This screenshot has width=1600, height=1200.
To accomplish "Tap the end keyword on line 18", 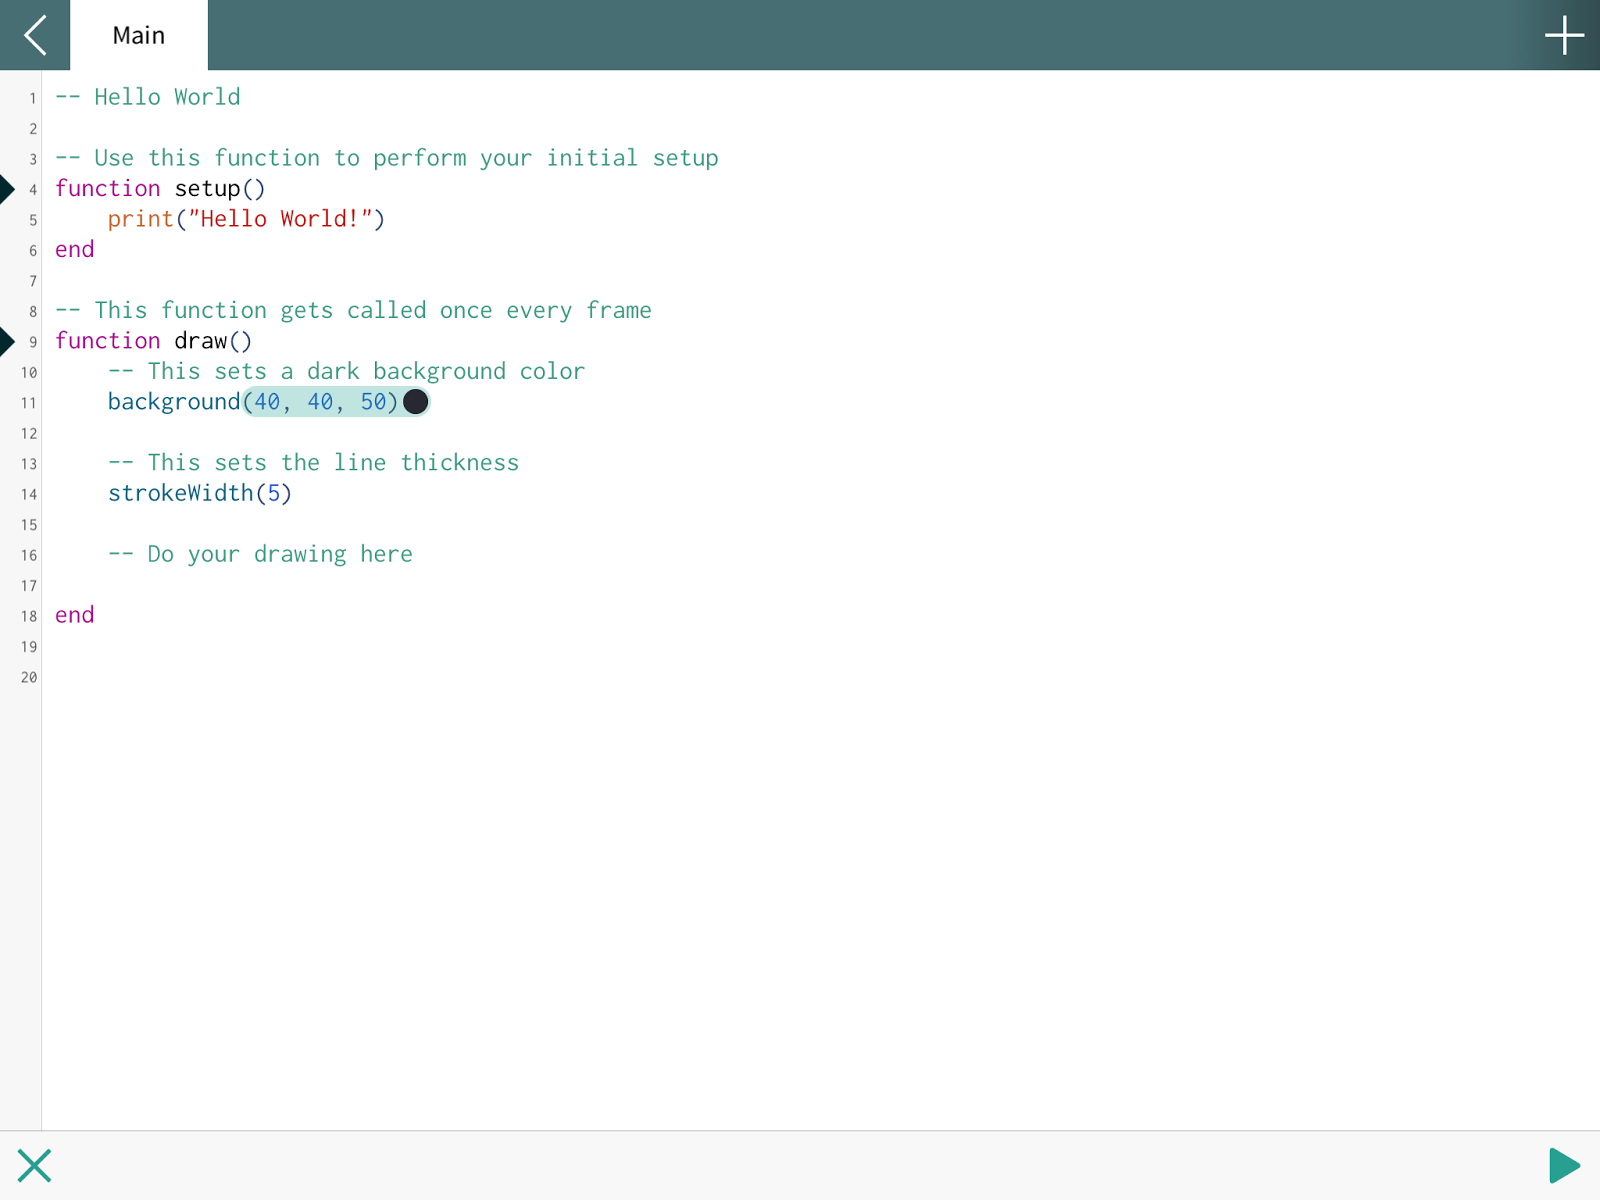I will click(74, 614).
